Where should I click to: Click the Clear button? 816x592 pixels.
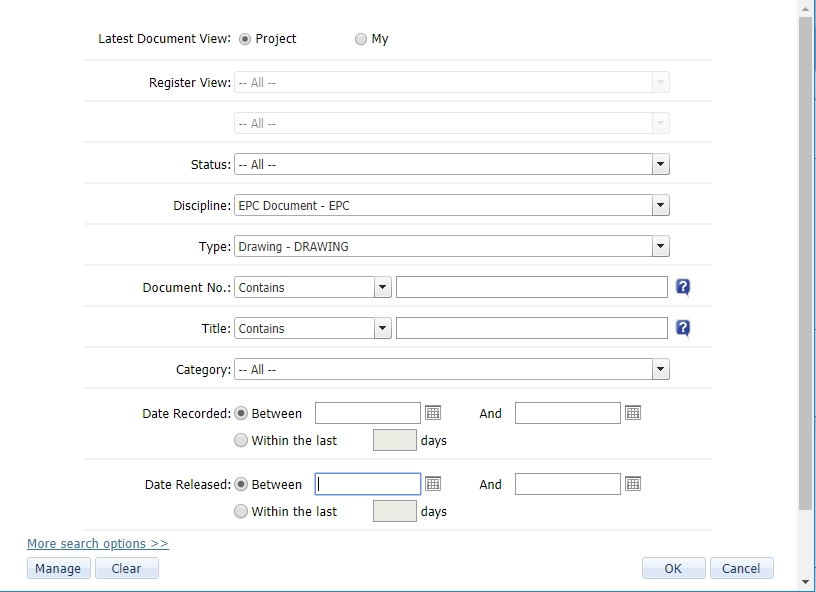click(x=126, y=568)
